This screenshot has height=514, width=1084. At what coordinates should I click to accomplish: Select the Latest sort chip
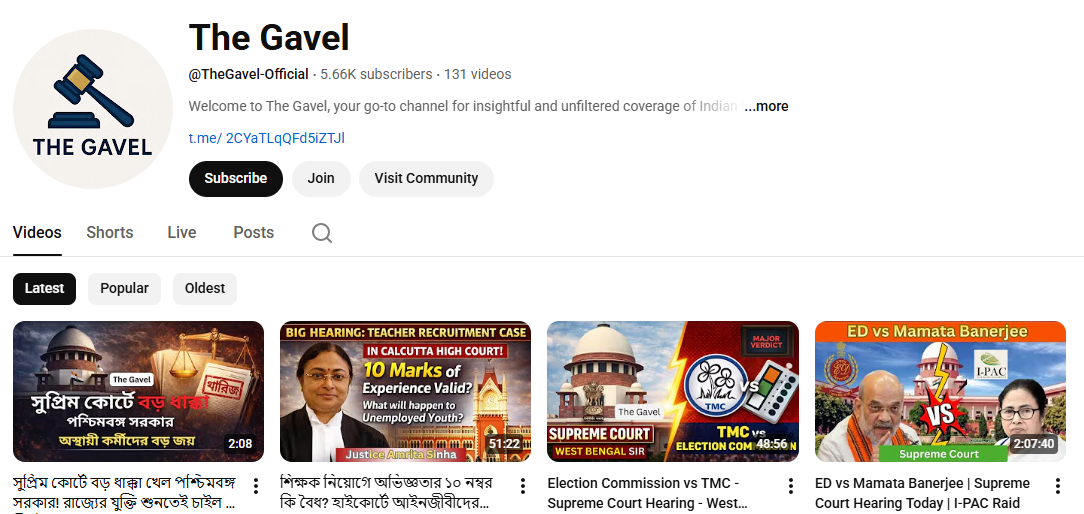[44, 288]
